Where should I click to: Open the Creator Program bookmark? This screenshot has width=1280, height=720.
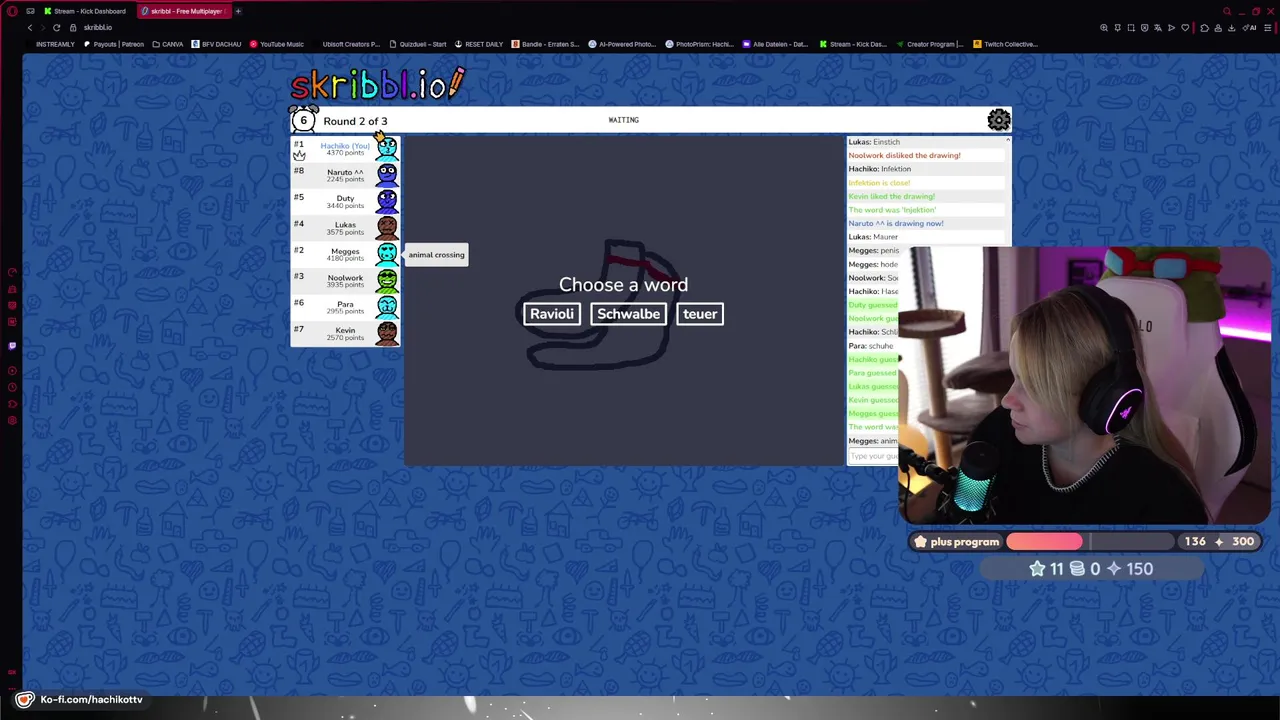pyautogui.click(x=930, y=44)
